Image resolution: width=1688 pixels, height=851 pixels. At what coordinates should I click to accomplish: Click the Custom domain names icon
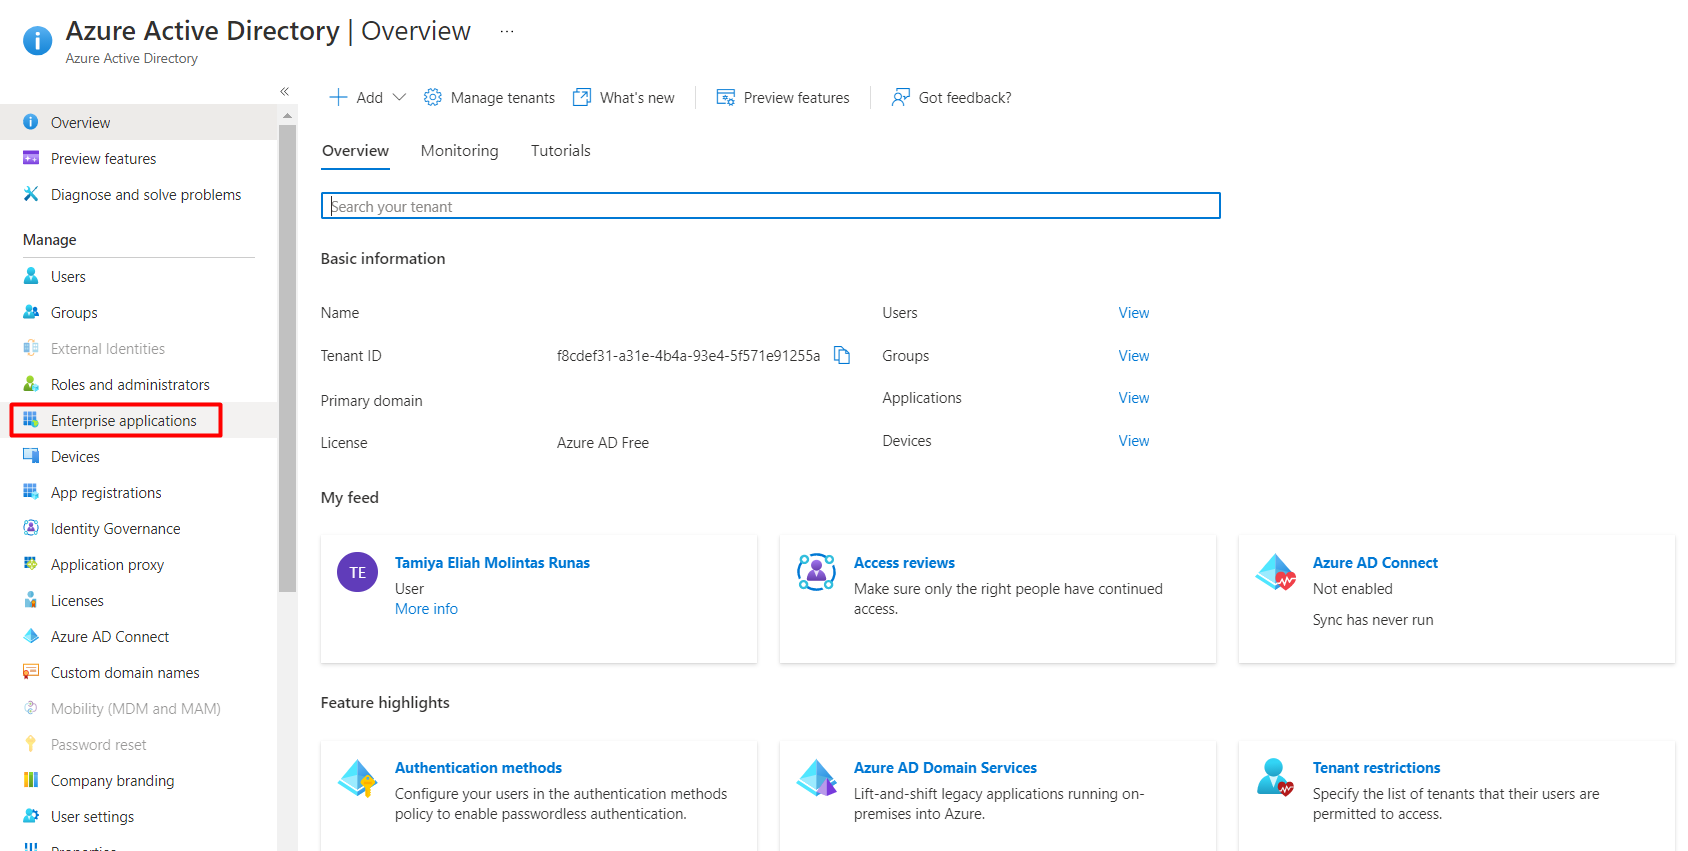[x=31, y=672]
